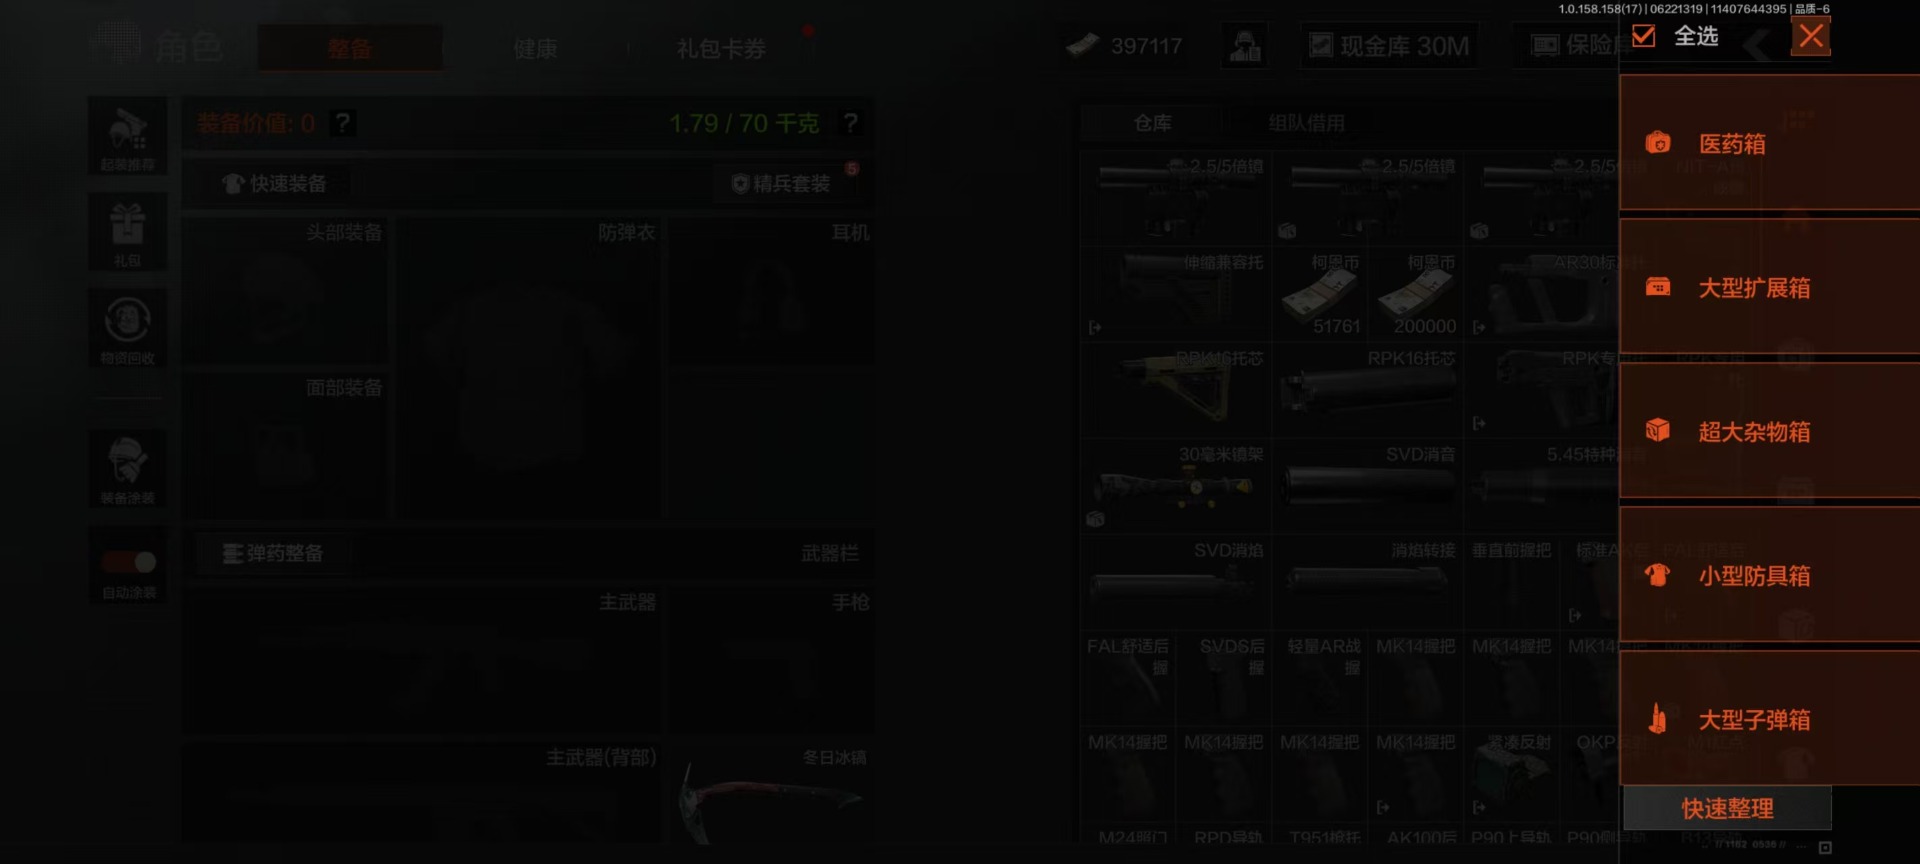1920x864 pixels.
Task: Close the sorting panel with red X
Action: tap(1810, 37)
